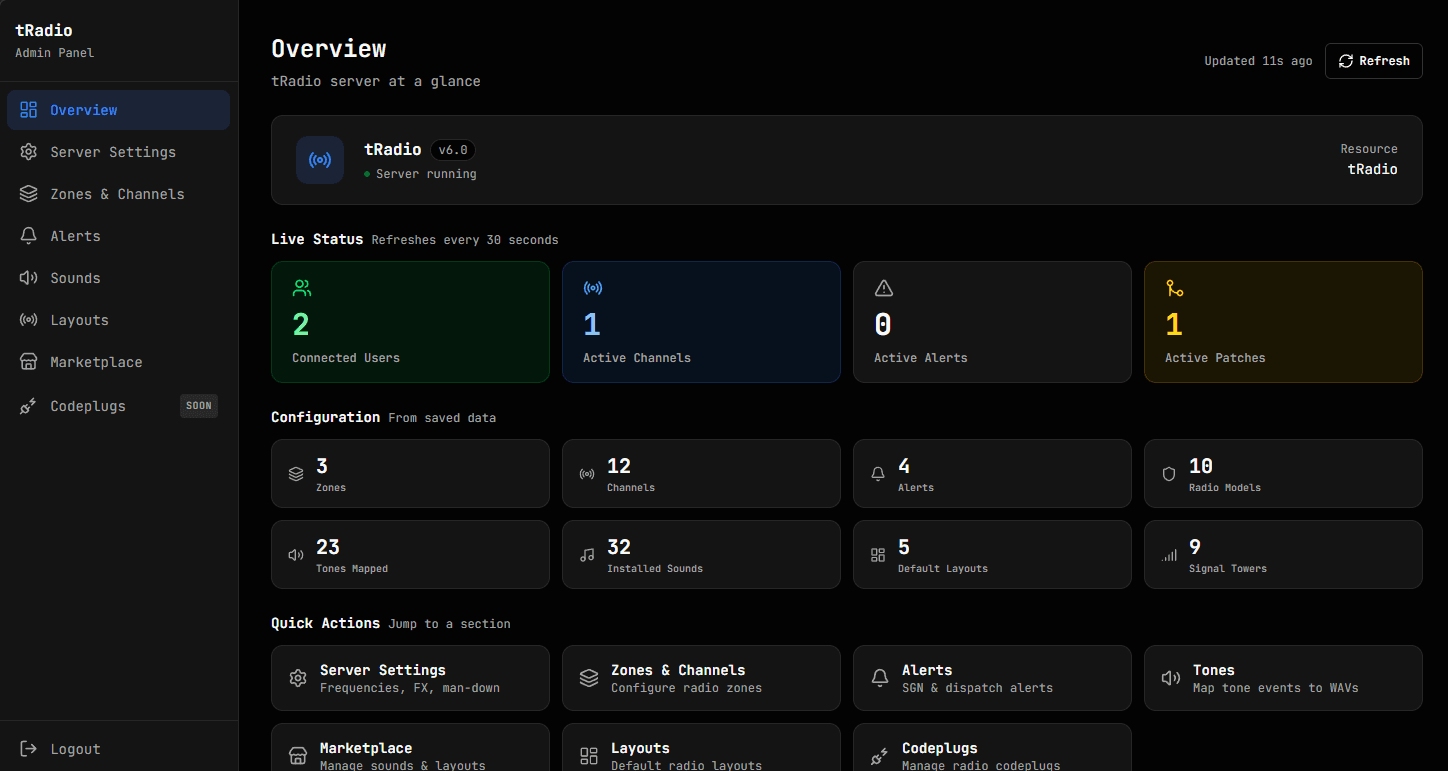
Task: Click the Active Patches branch icon
Action: tap(1175, 288)
